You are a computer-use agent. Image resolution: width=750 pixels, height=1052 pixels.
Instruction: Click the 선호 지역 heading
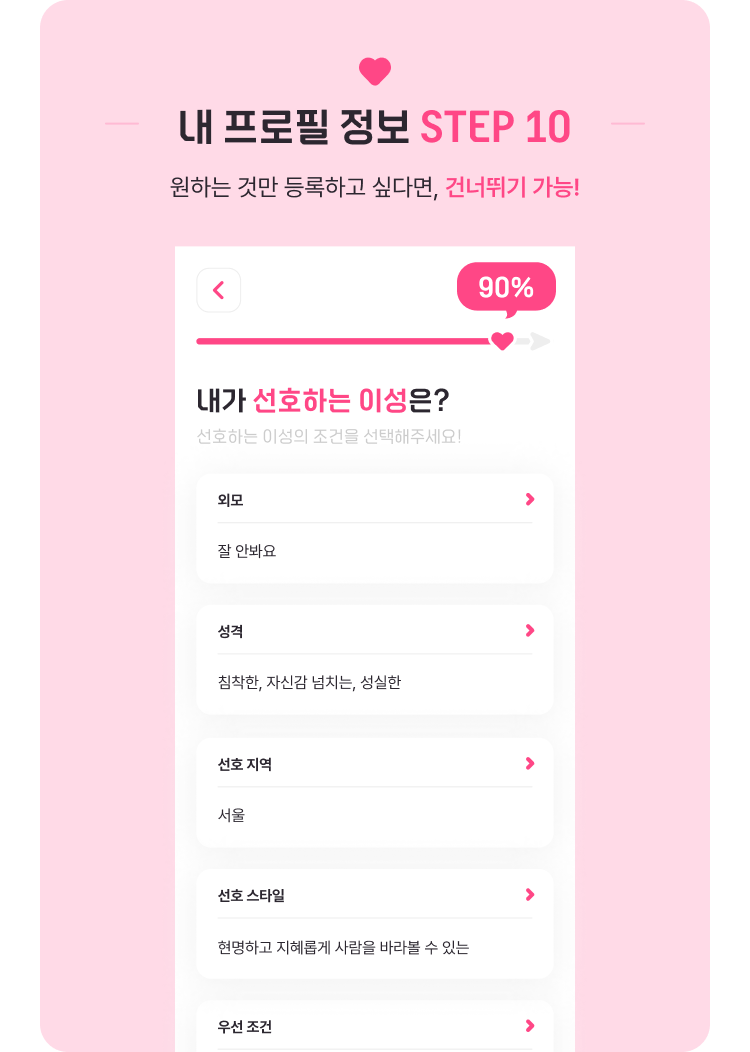point(245,764)
